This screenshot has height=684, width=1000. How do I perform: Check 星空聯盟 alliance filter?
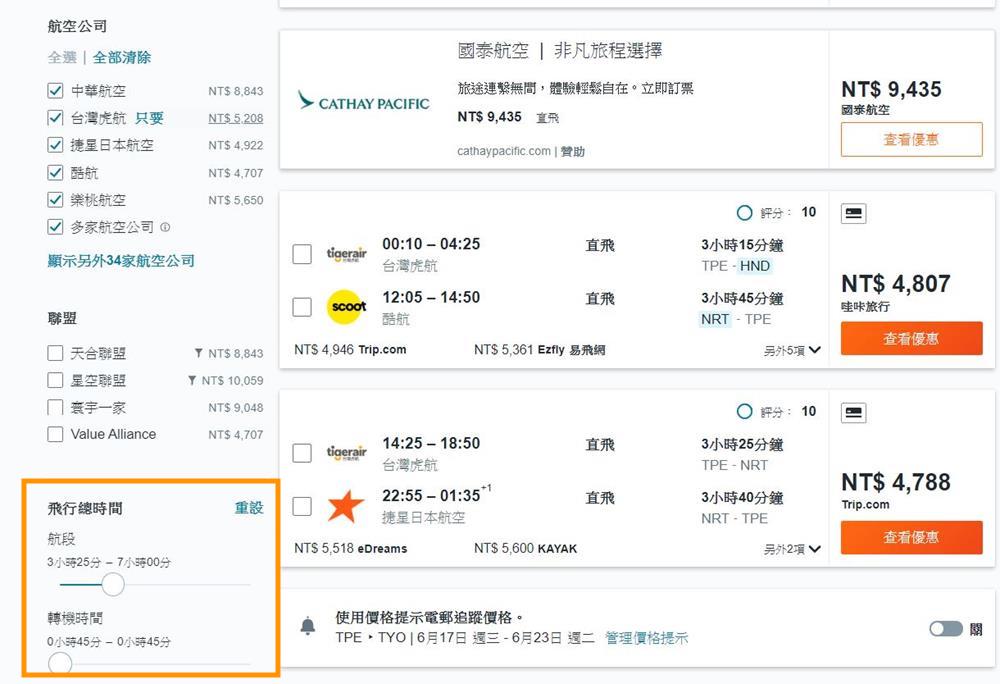tap(55, 381)
